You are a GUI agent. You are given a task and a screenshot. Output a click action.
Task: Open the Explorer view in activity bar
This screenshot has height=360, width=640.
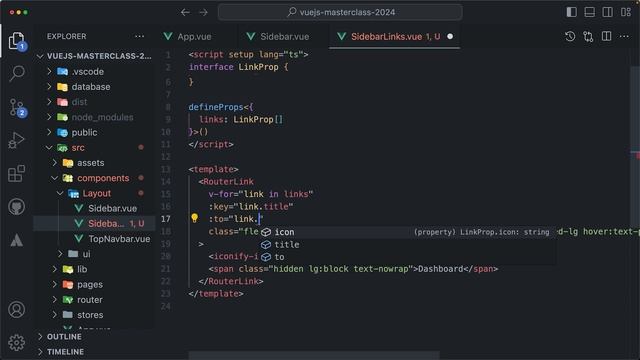(x=16, y=41)
